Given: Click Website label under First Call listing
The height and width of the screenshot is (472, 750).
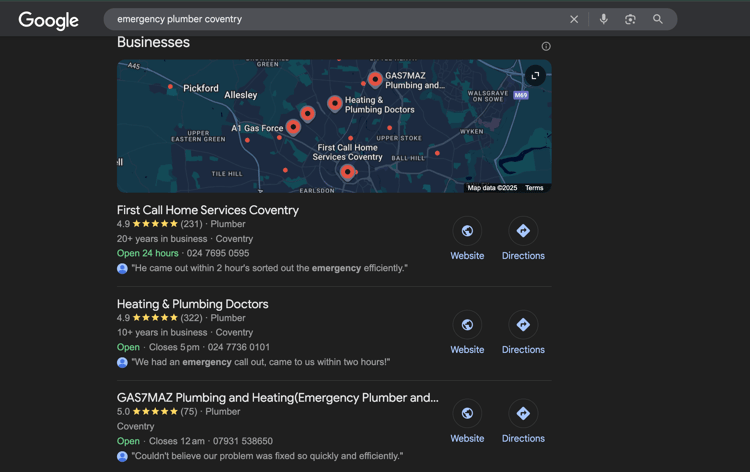Looking at the screenshot, I should tap(467, 256).
